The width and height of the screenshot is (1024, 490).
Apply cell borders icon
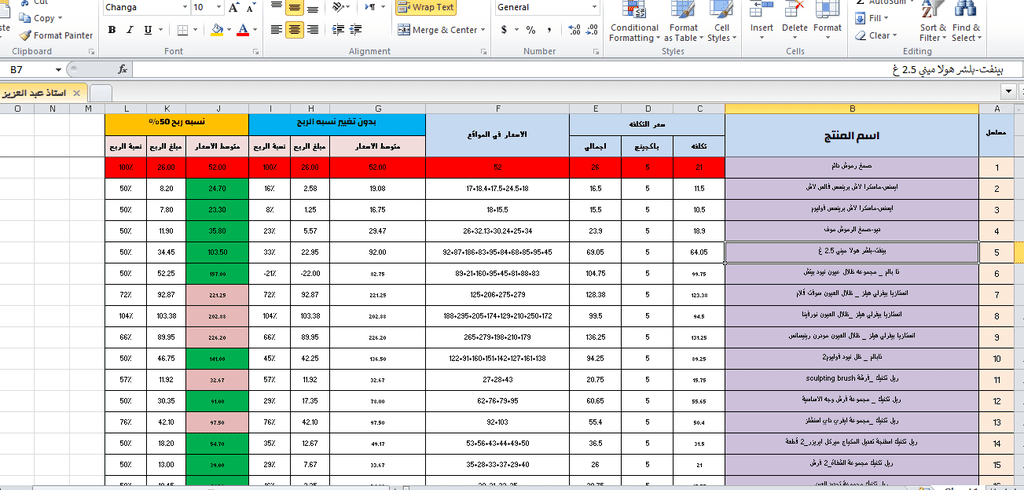coord(182,30)
